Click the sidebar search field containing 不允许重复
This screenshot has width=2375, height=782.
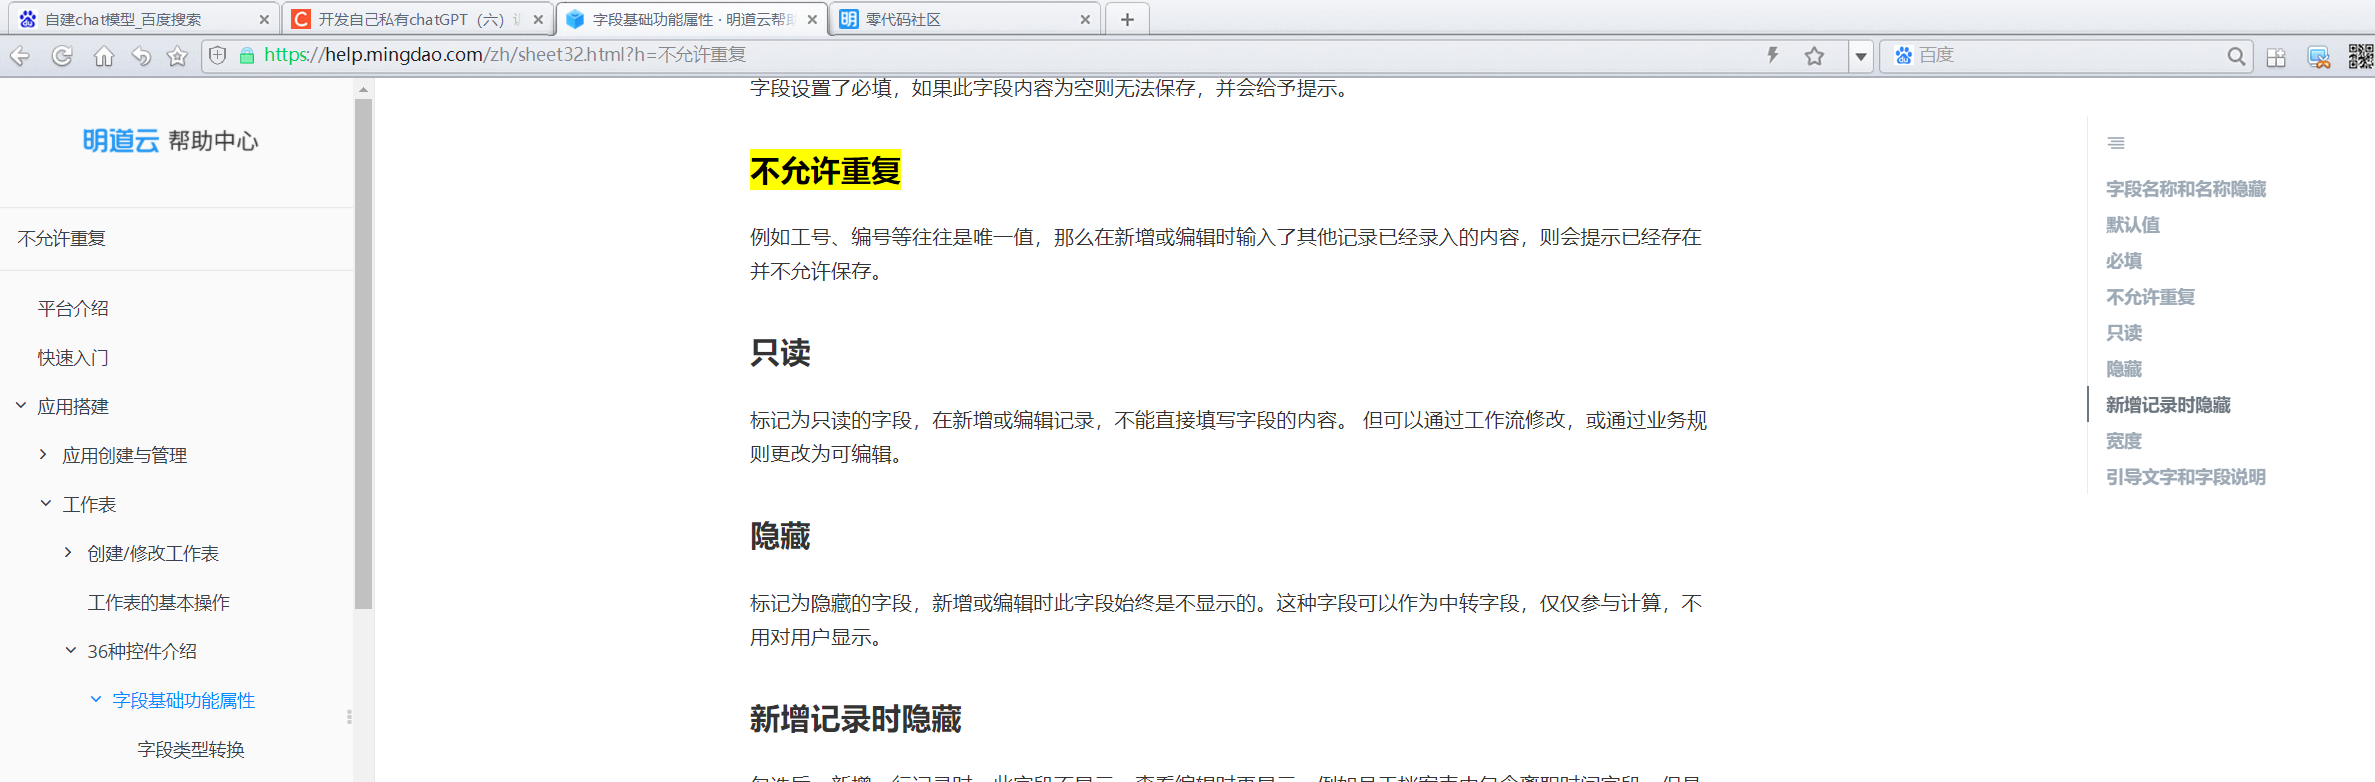click(177, 238)
